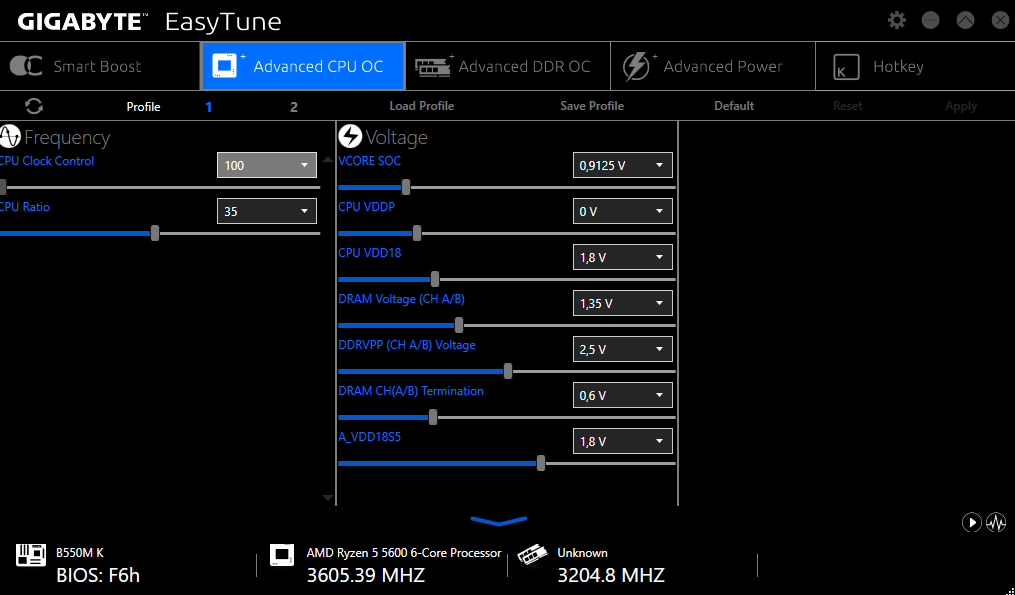The width and height of the screenshot is (1015, 595).
Task: Switch to the Smart Boost tab
Action: coord(100,66)
